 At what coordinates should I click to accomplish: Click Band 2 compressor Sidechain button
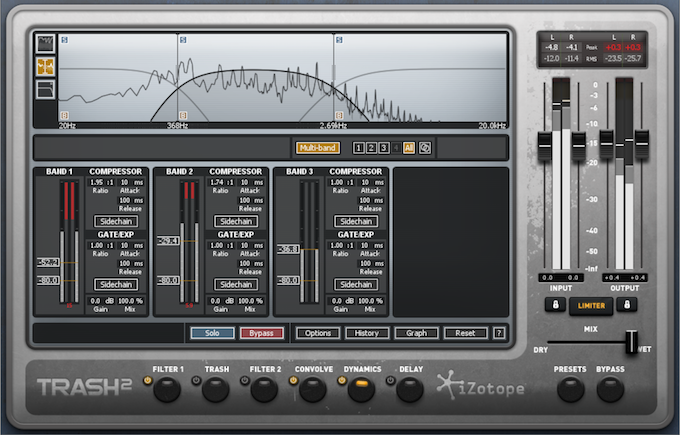pyautogui.click(x=236, y=221)
